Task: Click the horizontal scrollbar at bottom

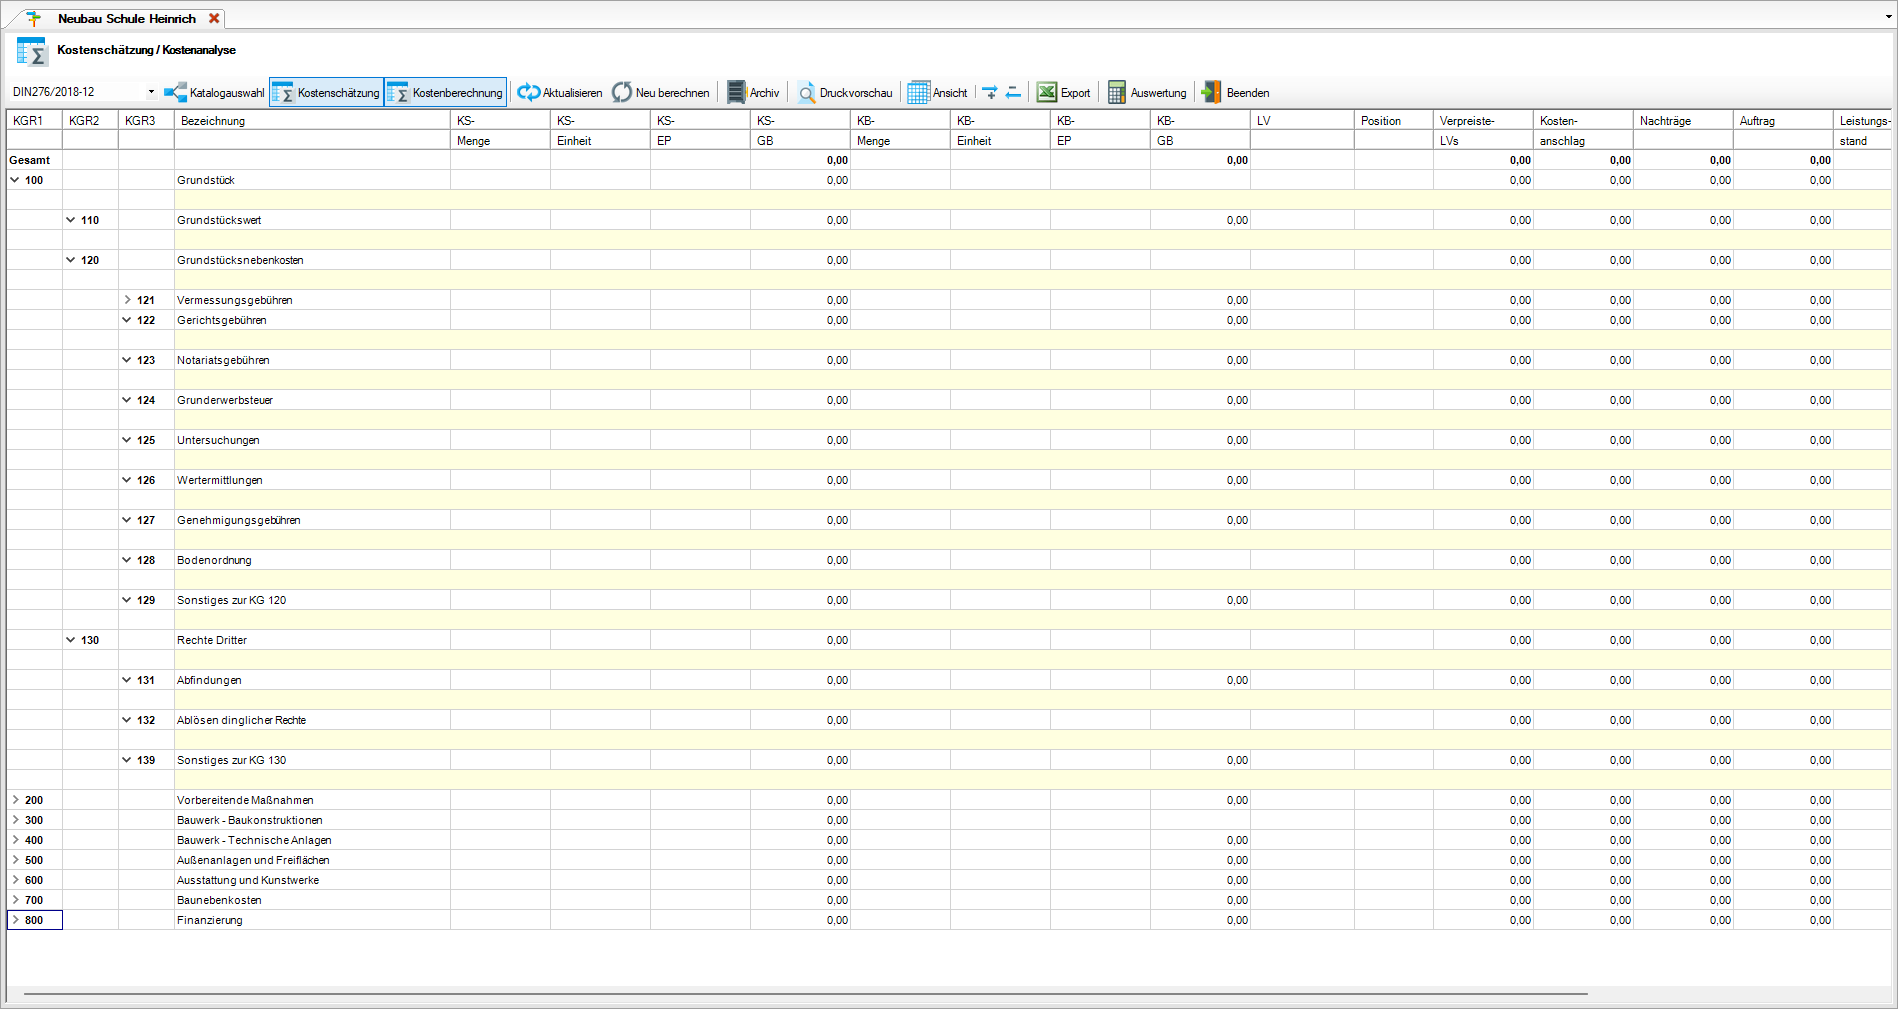Action: 805,994
